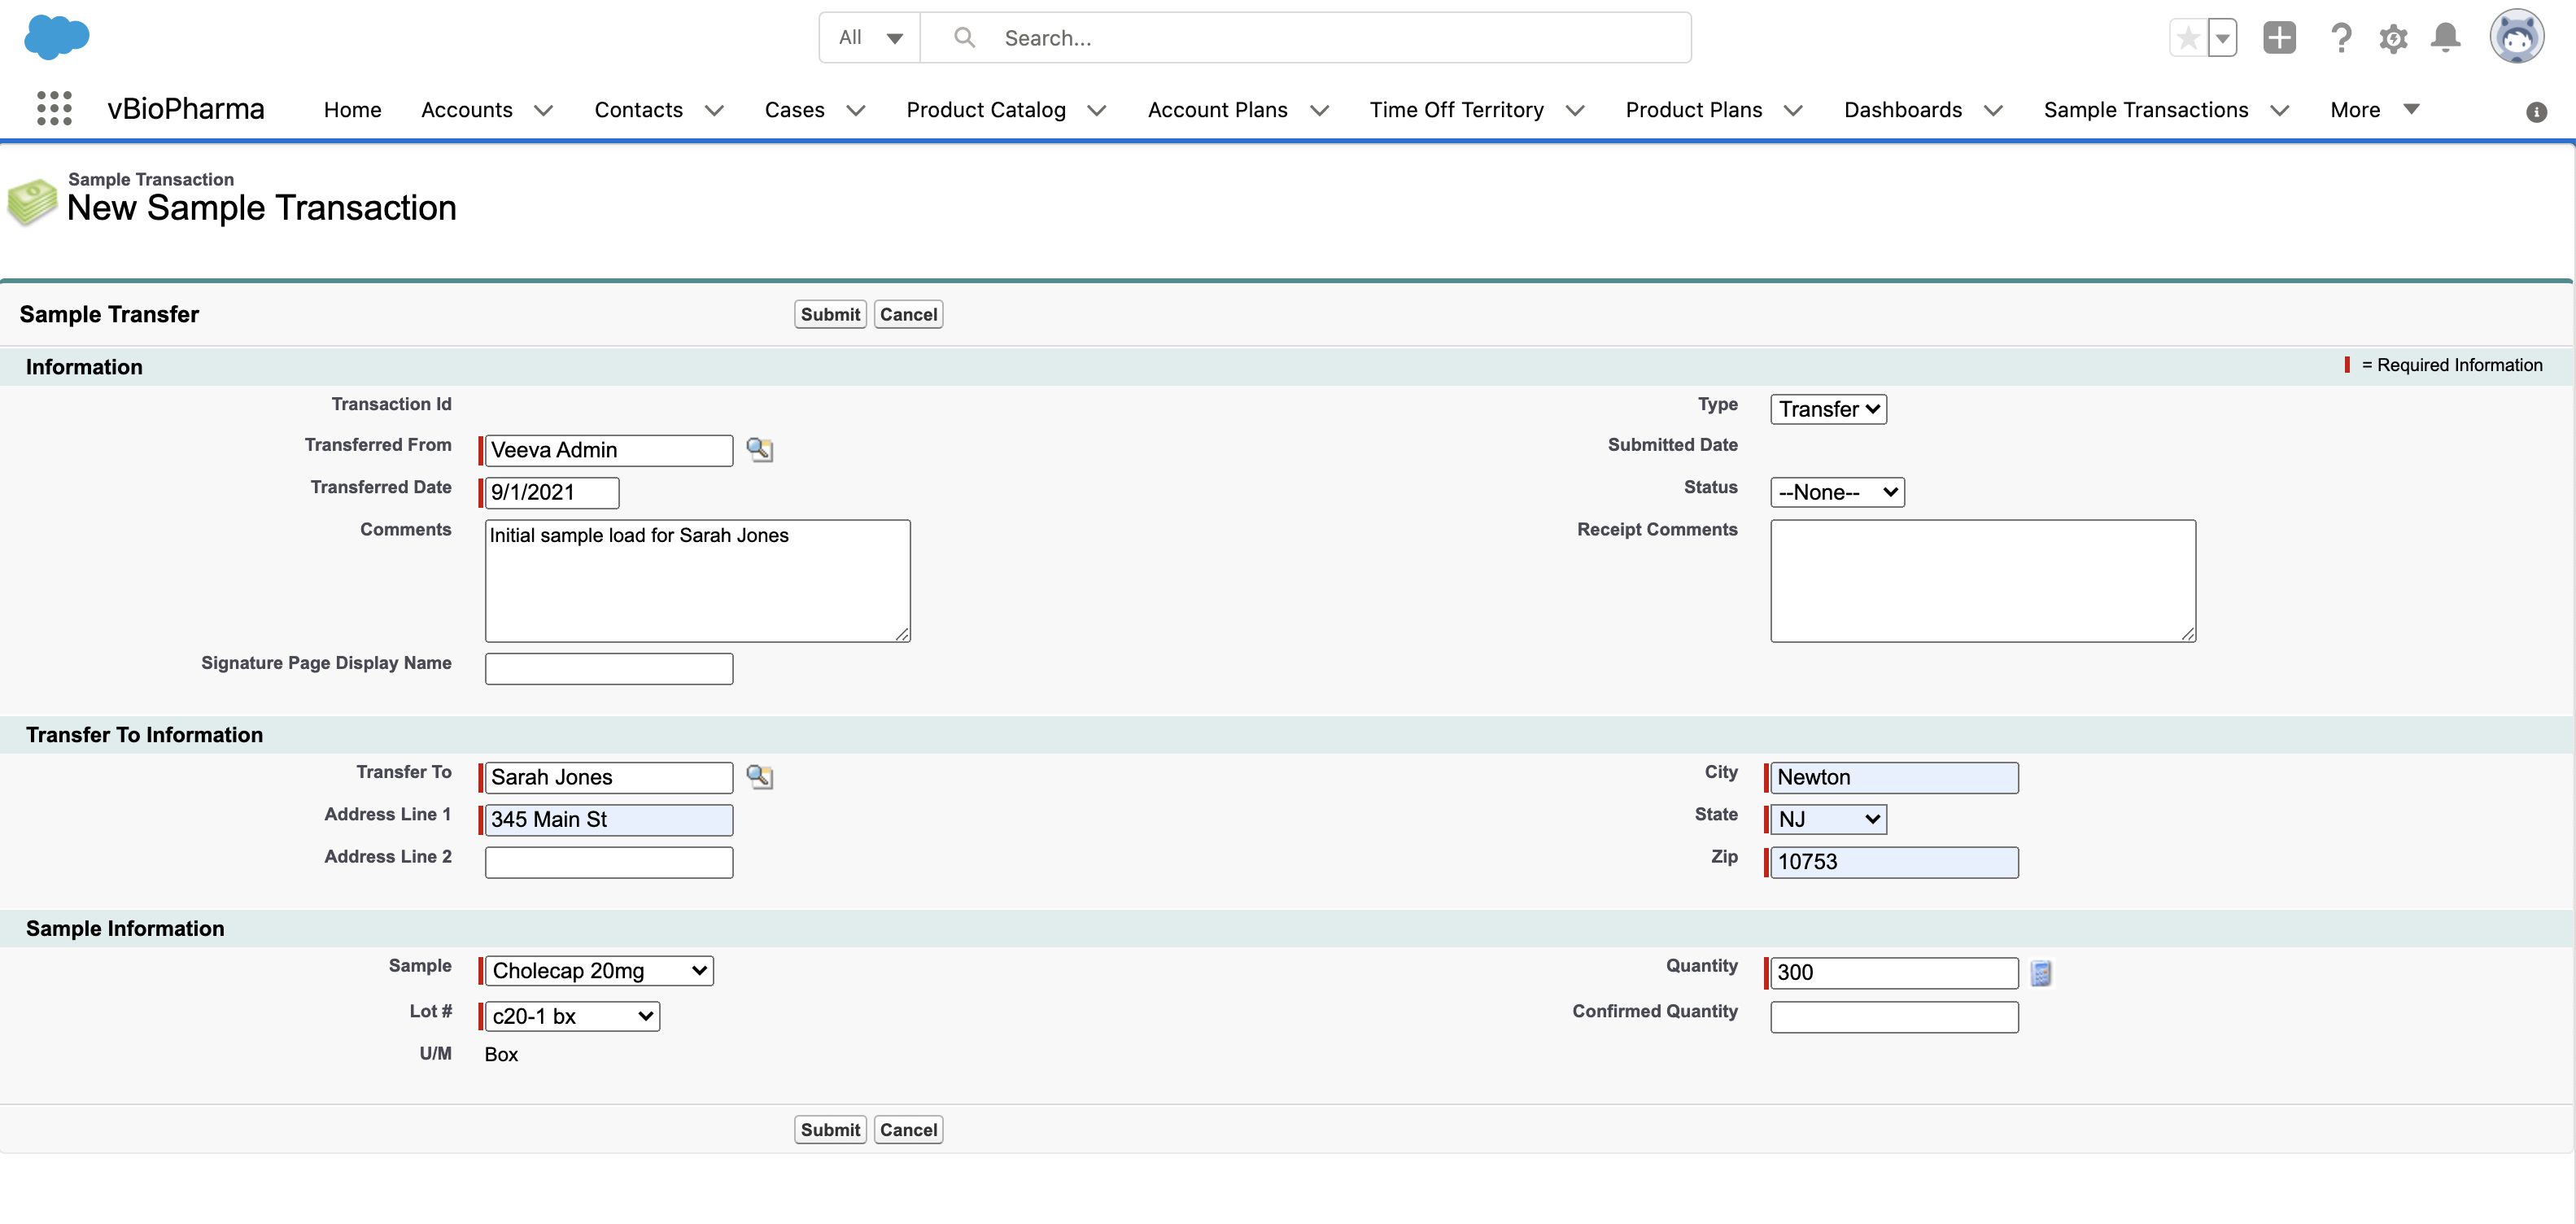This screenshot has width=2576, height=1224.
Task: Go to the Home tab
Action: 352,110
